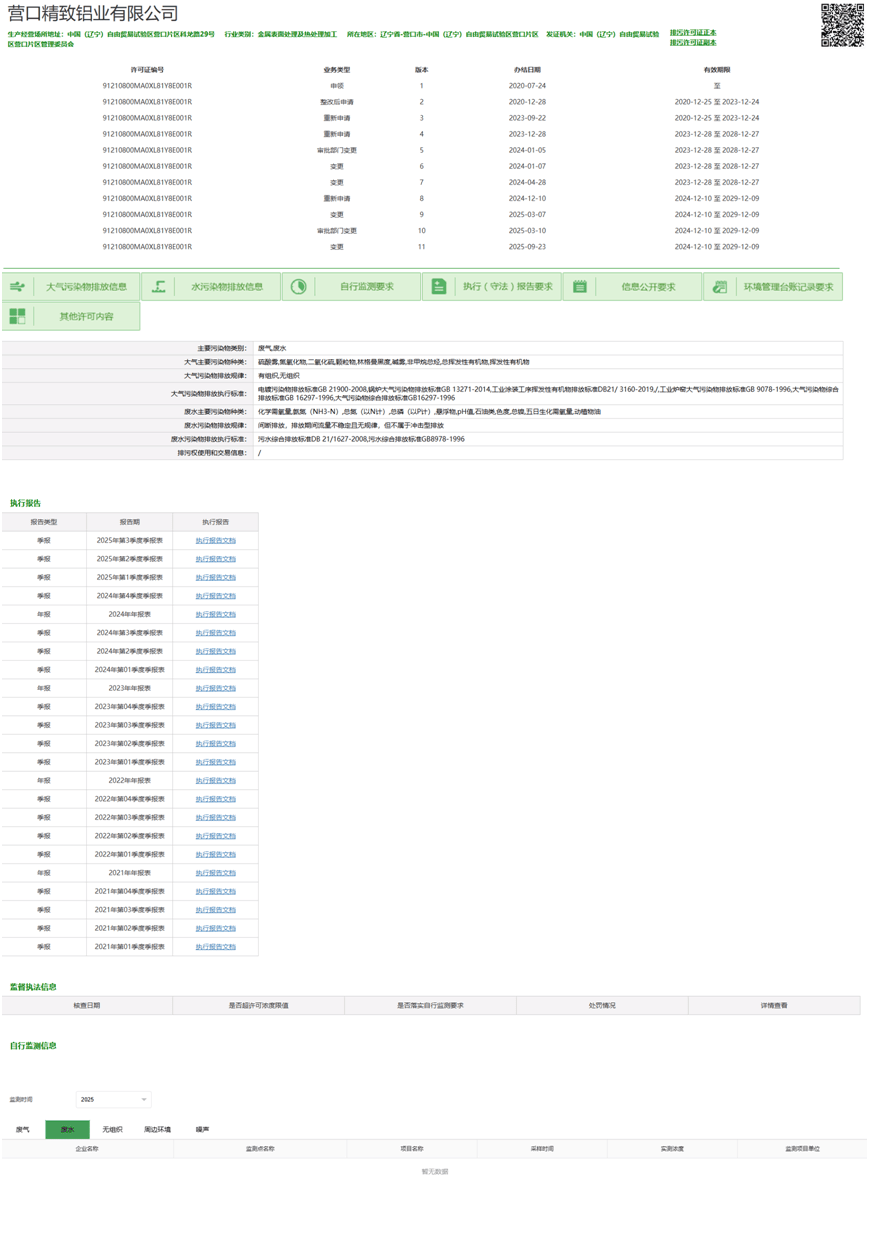Open the 排污许可证副本 link
Viewport: 869px width, 1247px height.
pos(692,43)
